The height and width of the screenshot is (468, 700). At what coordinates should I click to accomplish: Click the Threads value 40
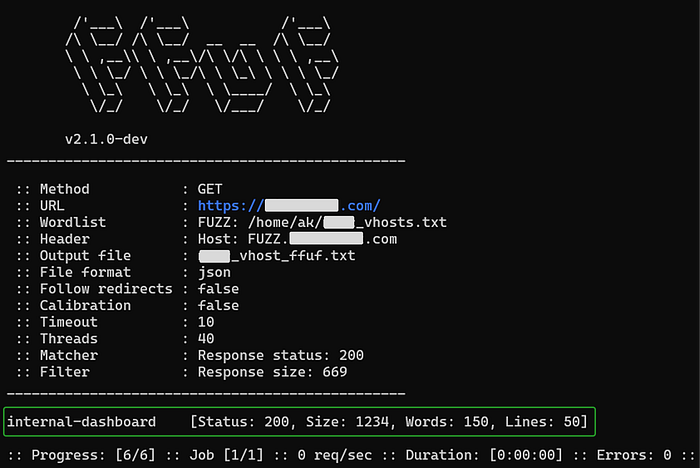(206, 338)
